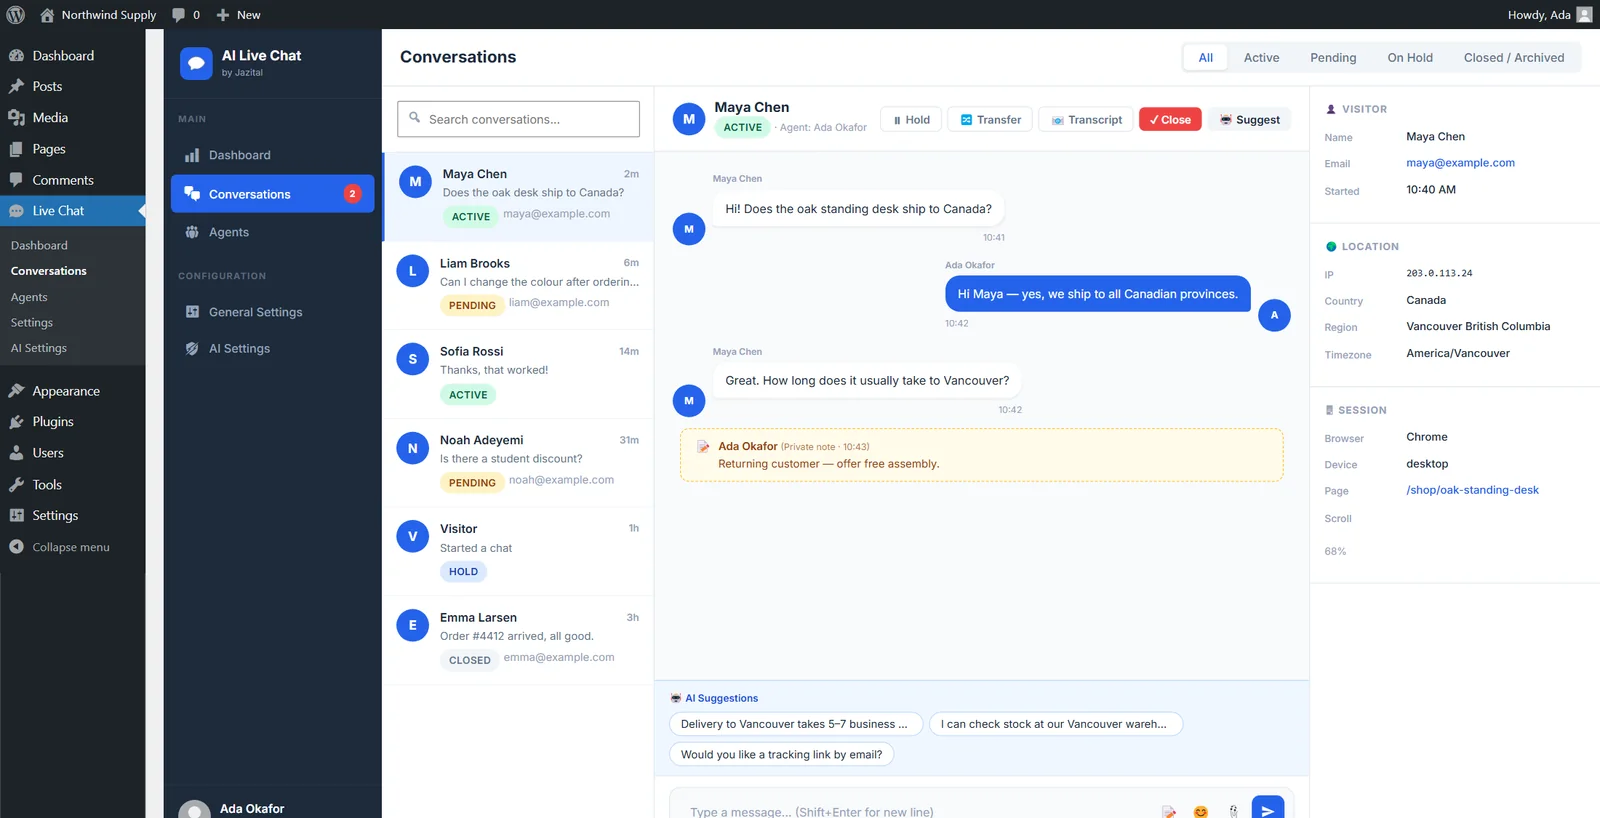Open Emma Larsen's closed conversation
Viewport: 1600px width, 818px height.
point(518,640)
